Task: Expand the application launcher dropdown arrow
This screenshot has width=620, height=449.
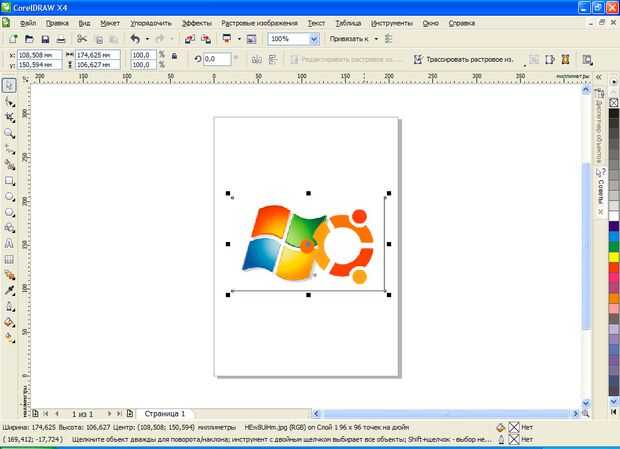Action: (239, 39)
